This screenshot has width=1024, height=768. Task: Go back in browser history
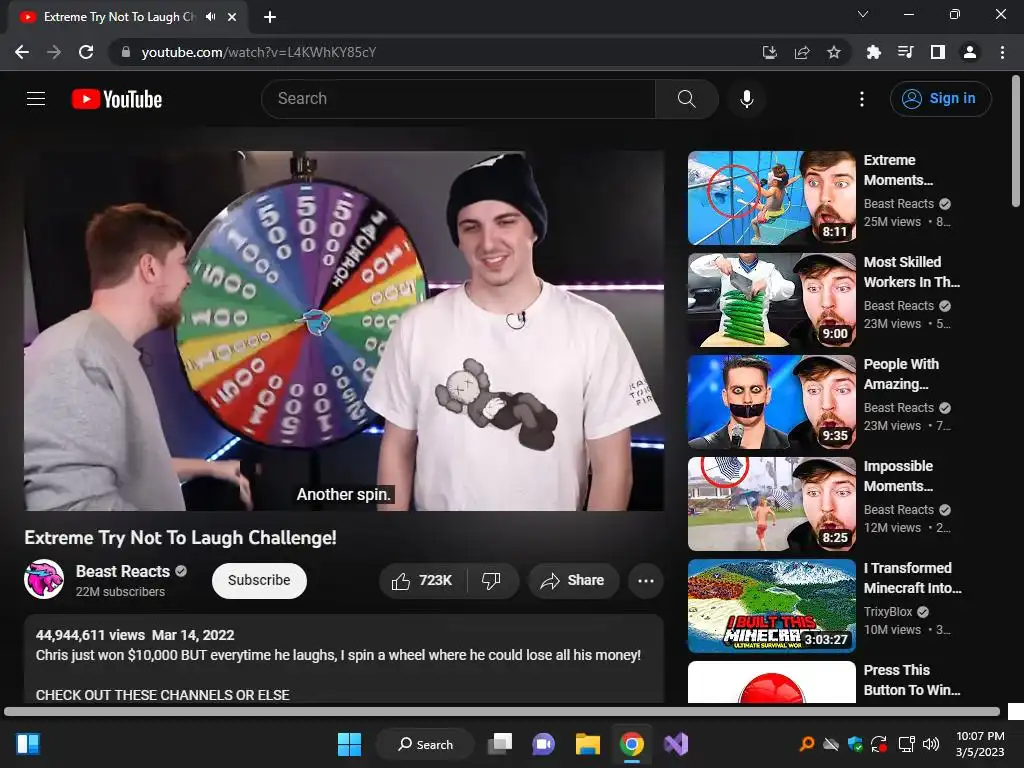click(22, 52)
